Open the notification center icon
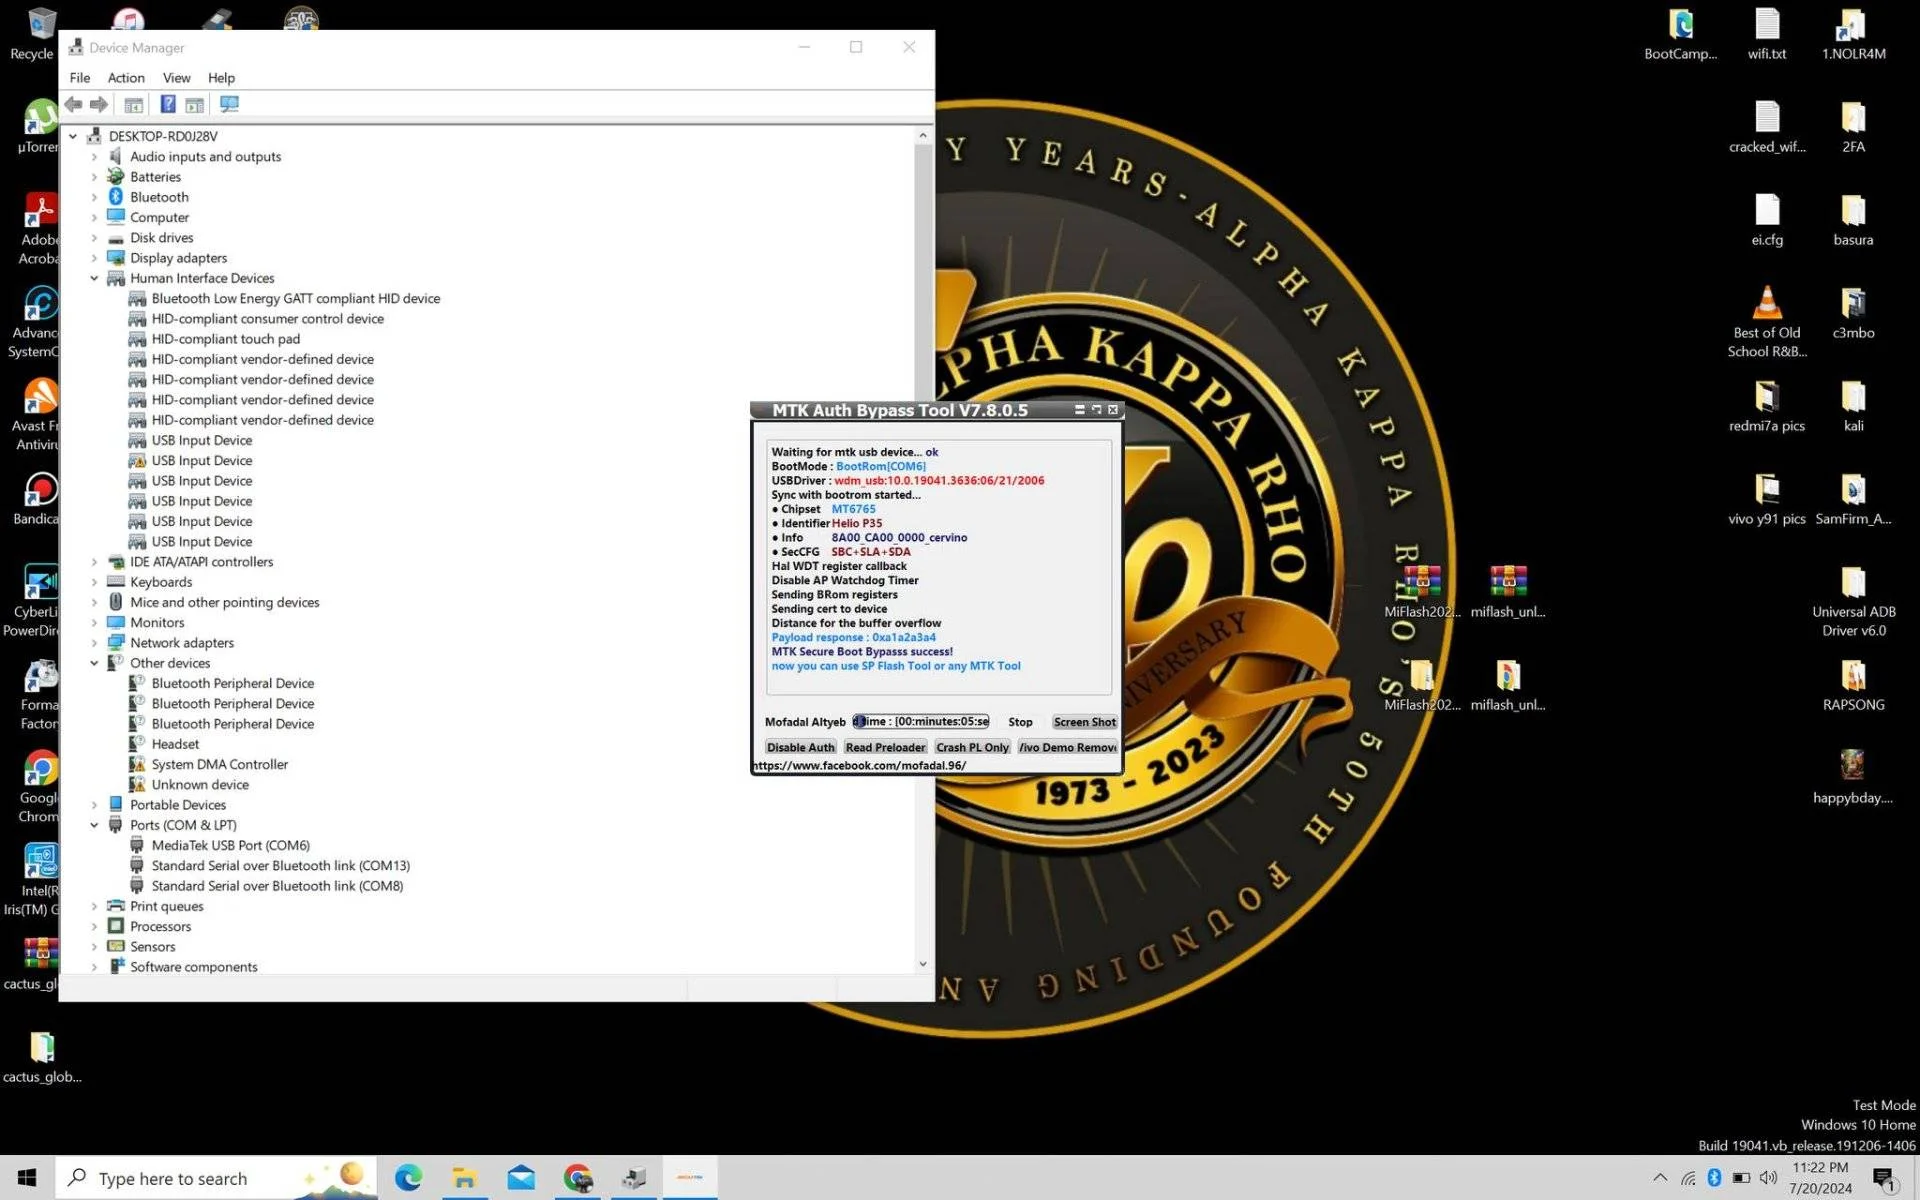Screen dimensions: 1920x1200 1884,1178
